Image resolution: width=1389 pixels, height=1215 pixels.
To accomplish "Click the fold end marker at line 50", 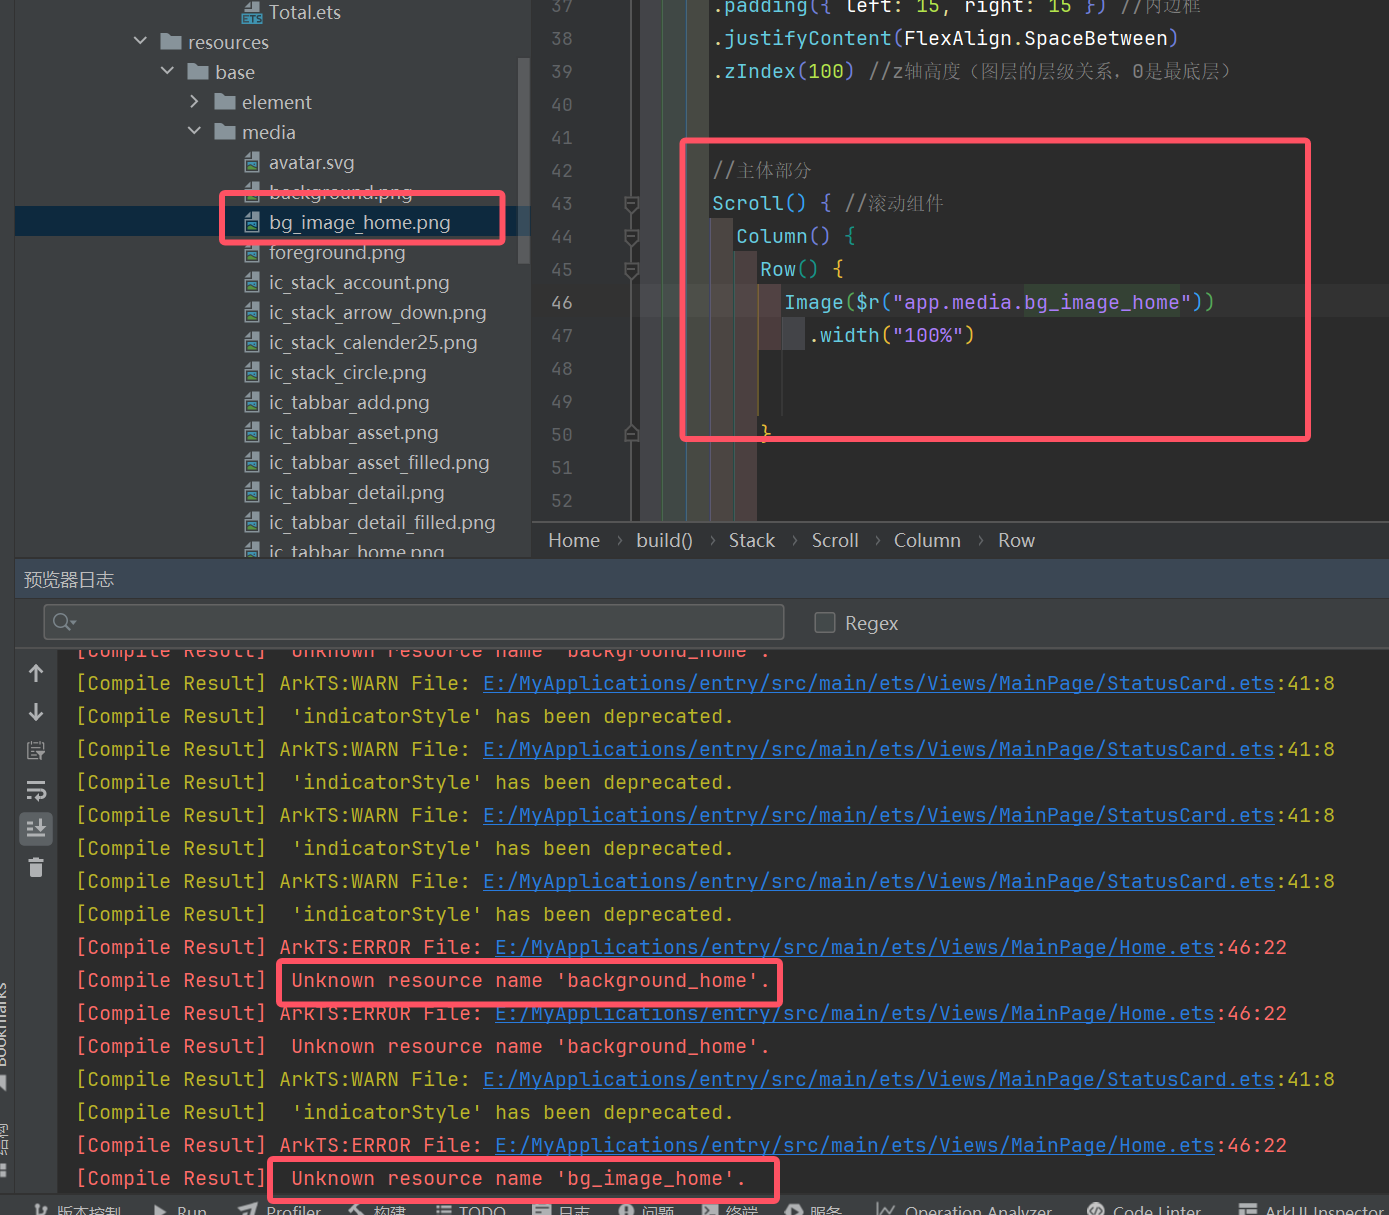I will point(631,433).
